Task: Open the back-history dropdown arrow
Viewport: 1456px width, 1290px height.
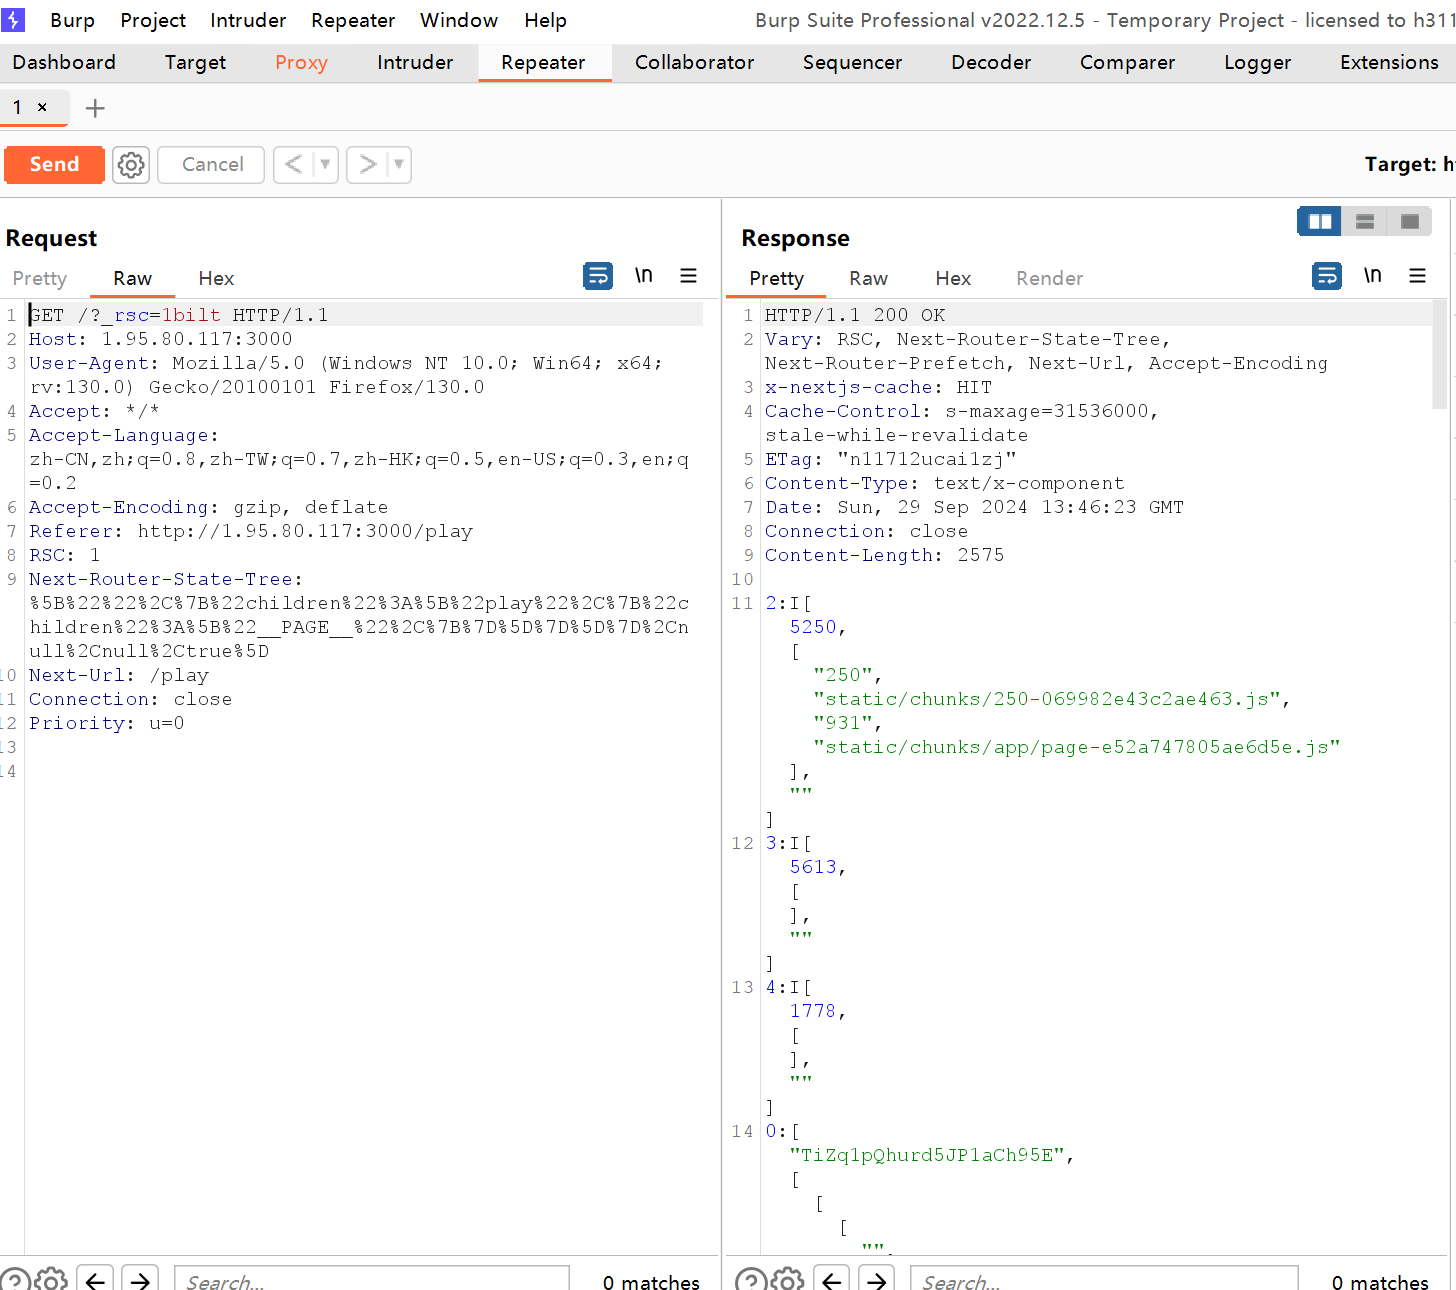Action: click(326, 165)
